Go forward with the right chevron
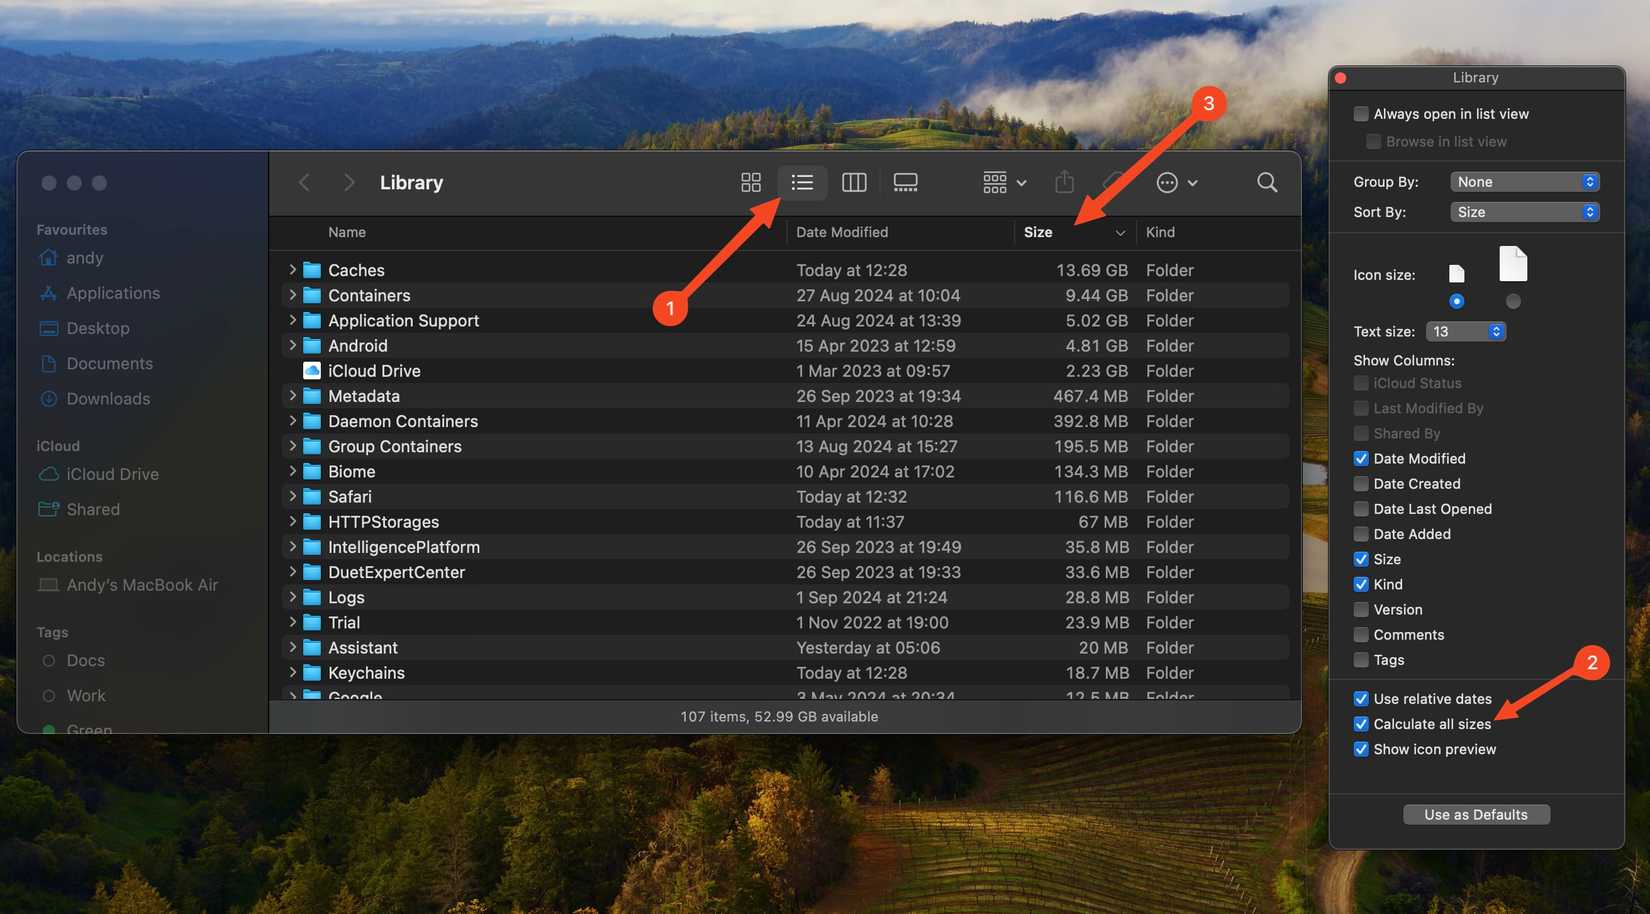The height and width of the screenshot is (914, 1650). 348,182
